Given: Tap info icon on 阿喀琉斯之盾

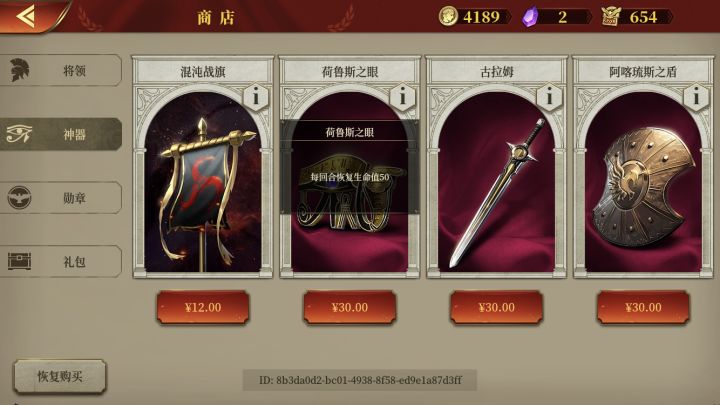Looking at the screenshot, I should tap(696, 97).
